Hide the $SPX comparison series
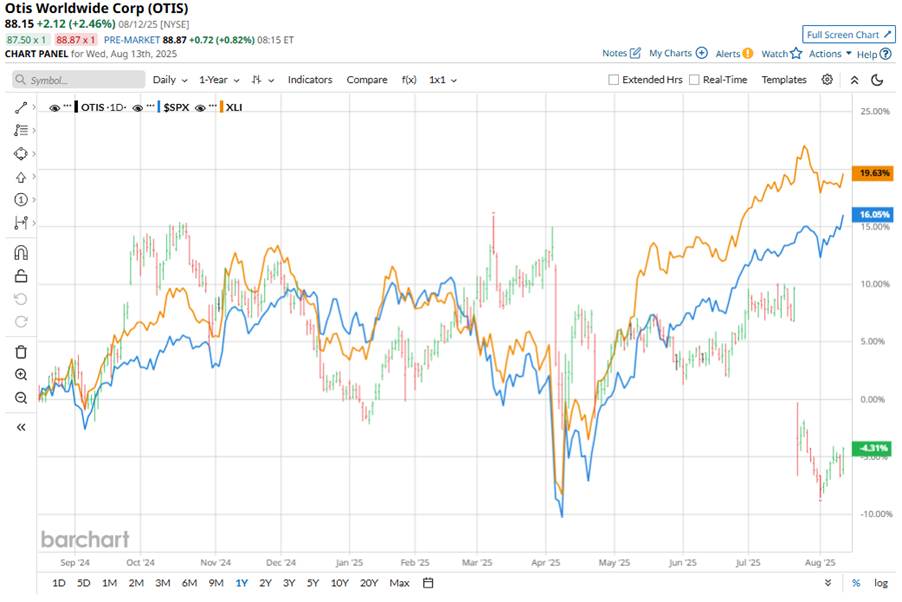This screenshot has width=902, height=602. [x=137, y=108]
